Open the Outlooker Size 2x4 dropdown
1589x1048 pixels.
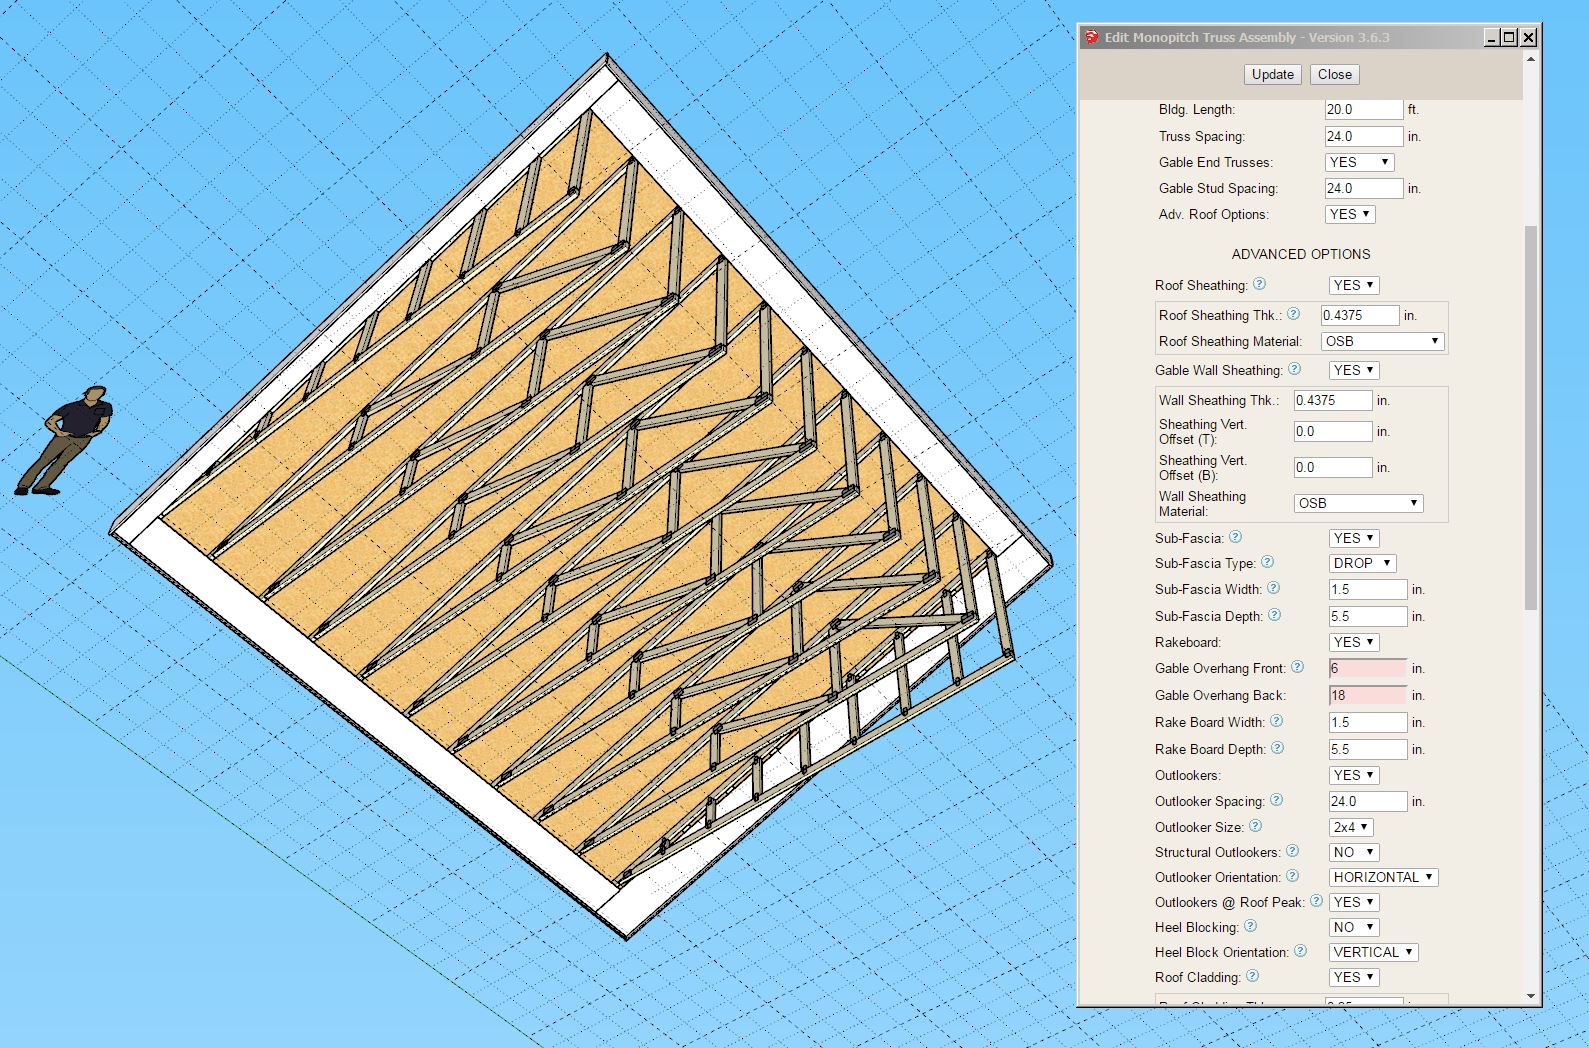click(1351, 827)
